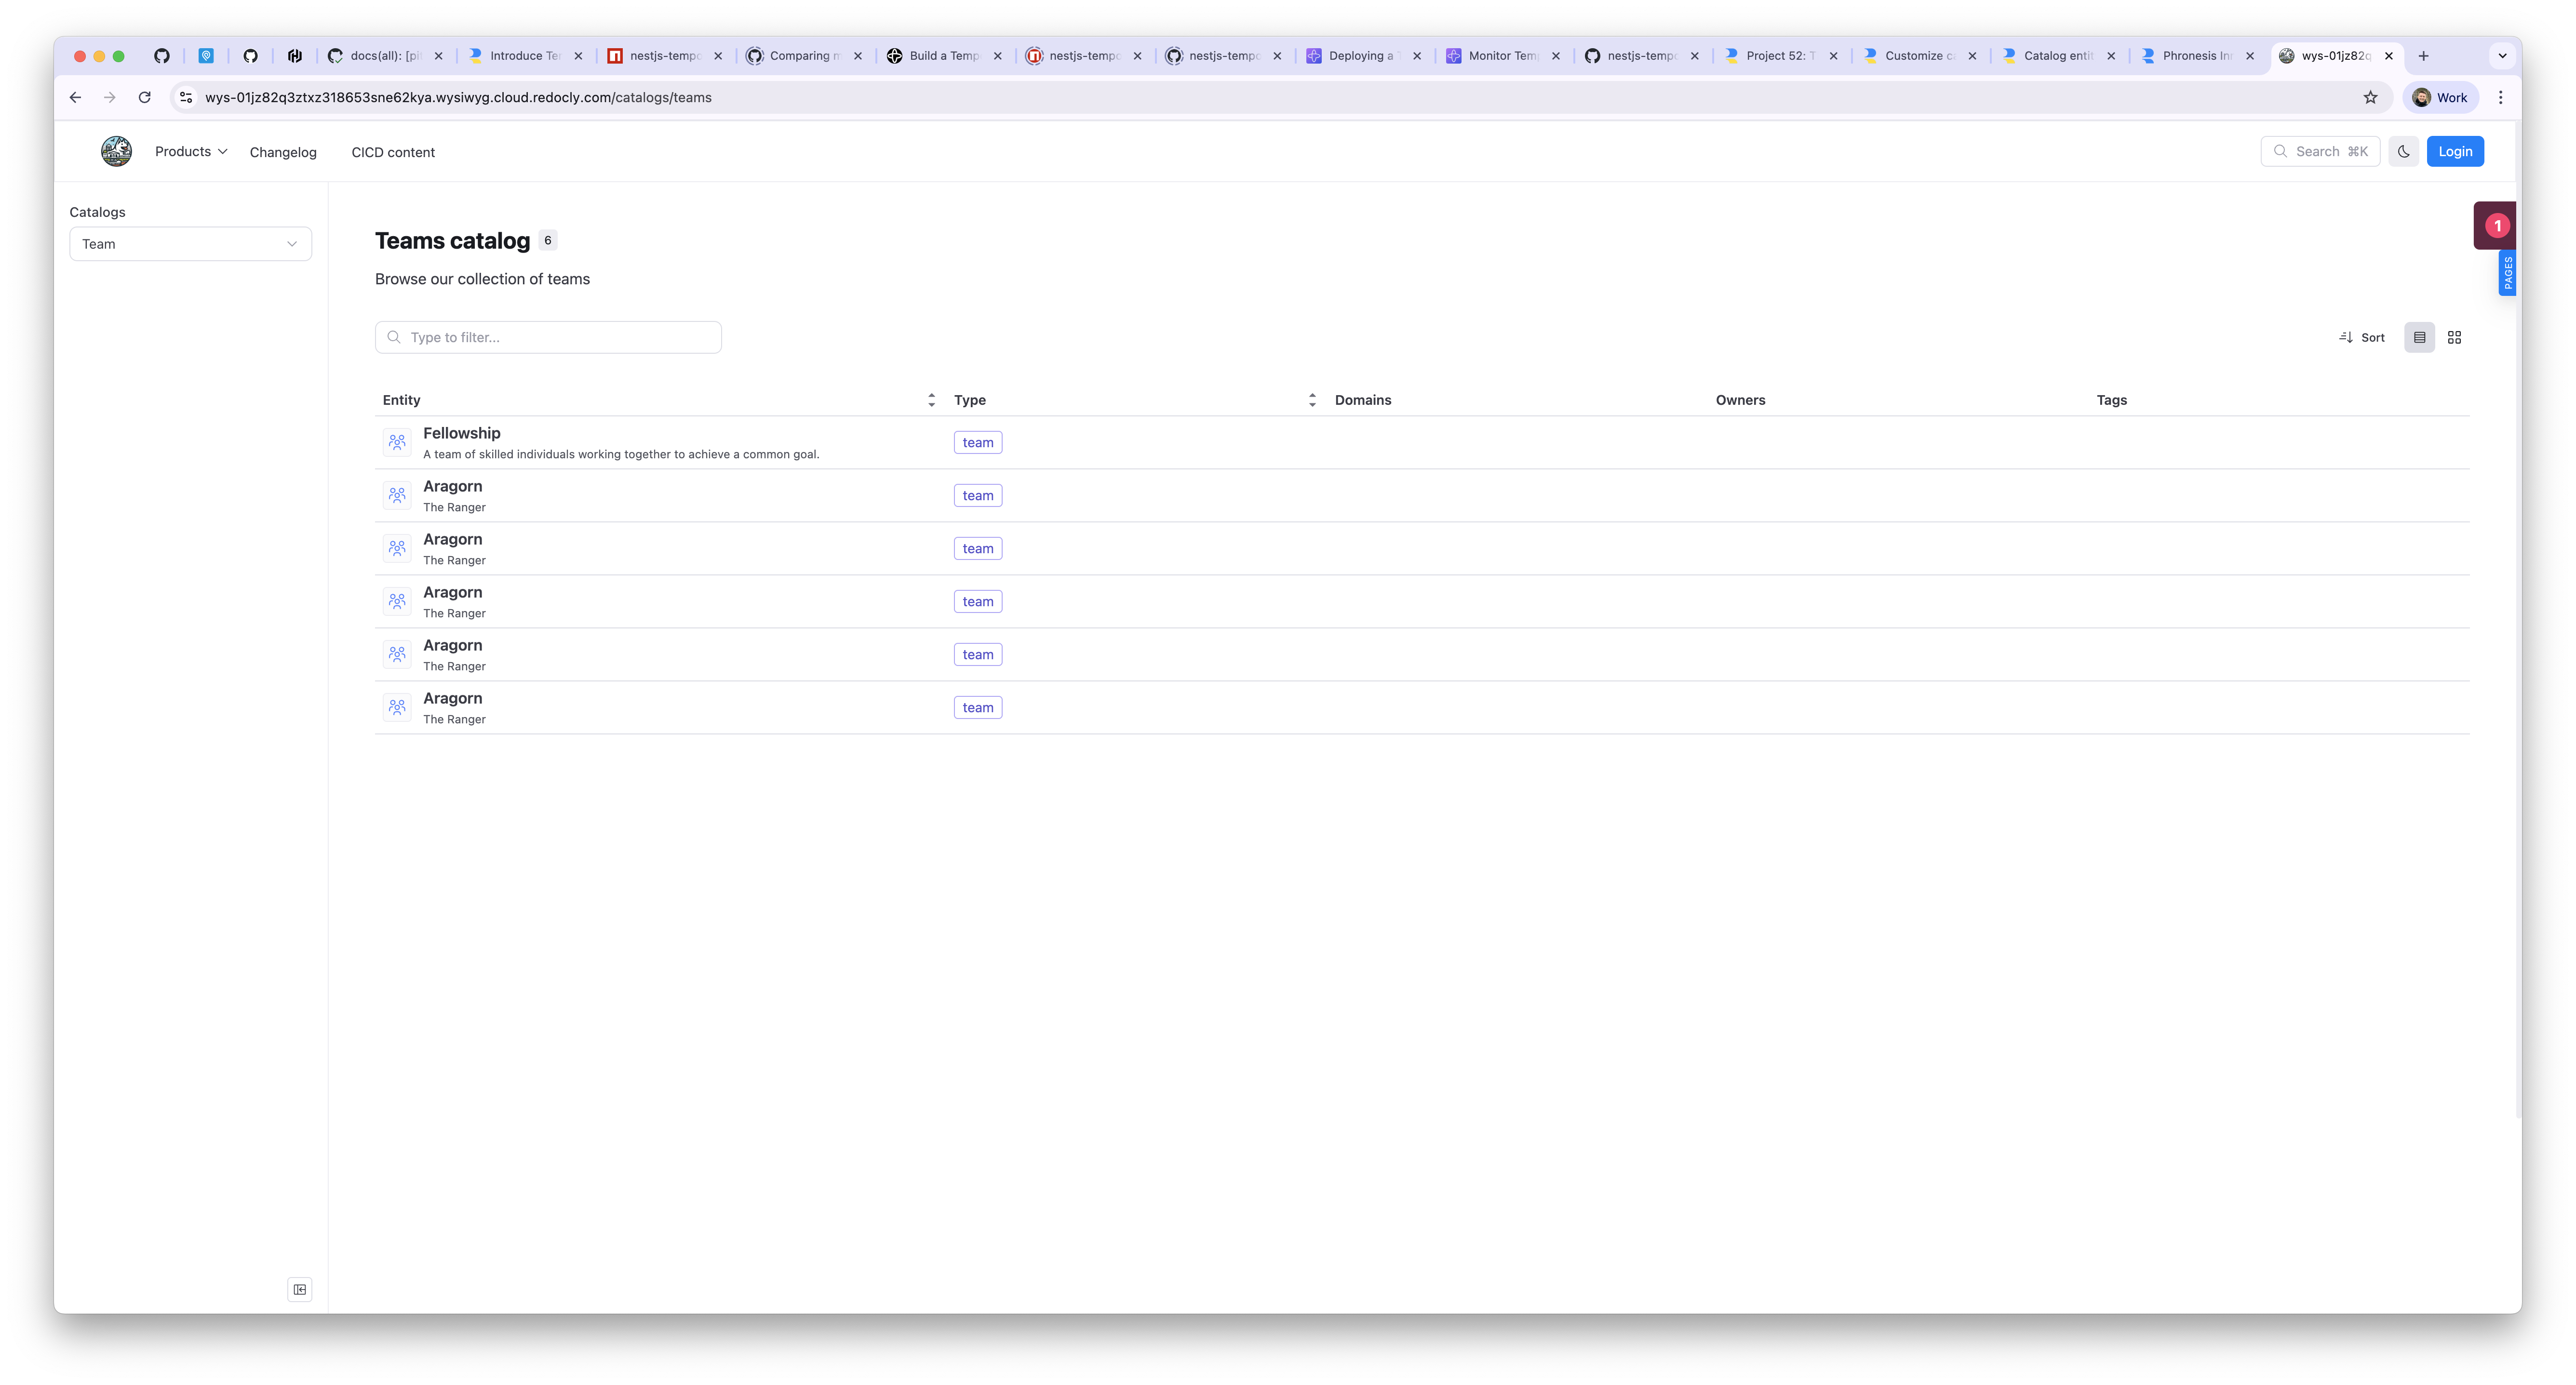Bookmark this page with the star icon
2576x1385 pixels.
click(2370, 97)
